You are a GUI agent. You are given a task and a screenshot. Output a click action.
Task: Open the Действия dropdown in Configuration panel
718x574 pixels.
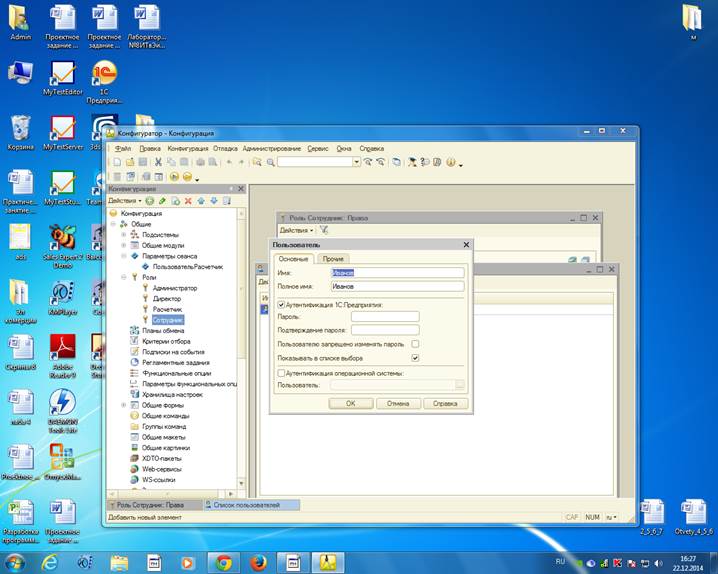pos(125,201)
